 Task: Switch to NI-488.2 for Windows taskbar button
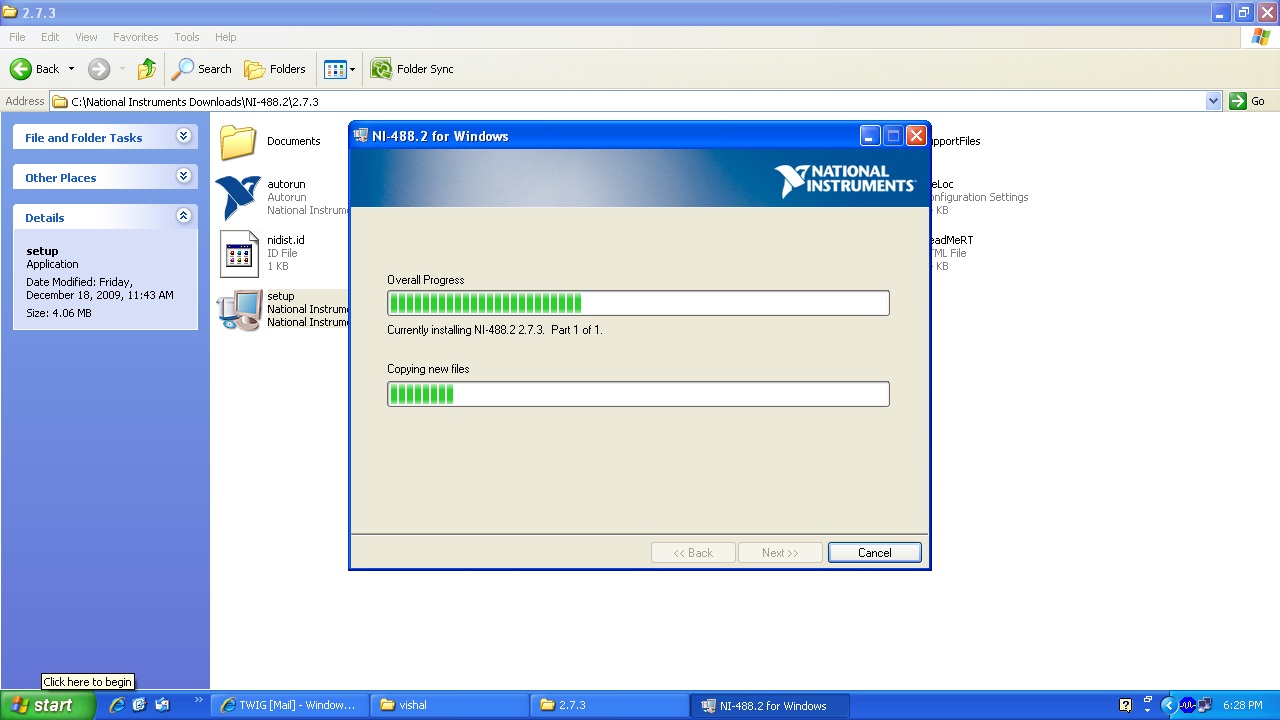[770, 705]
